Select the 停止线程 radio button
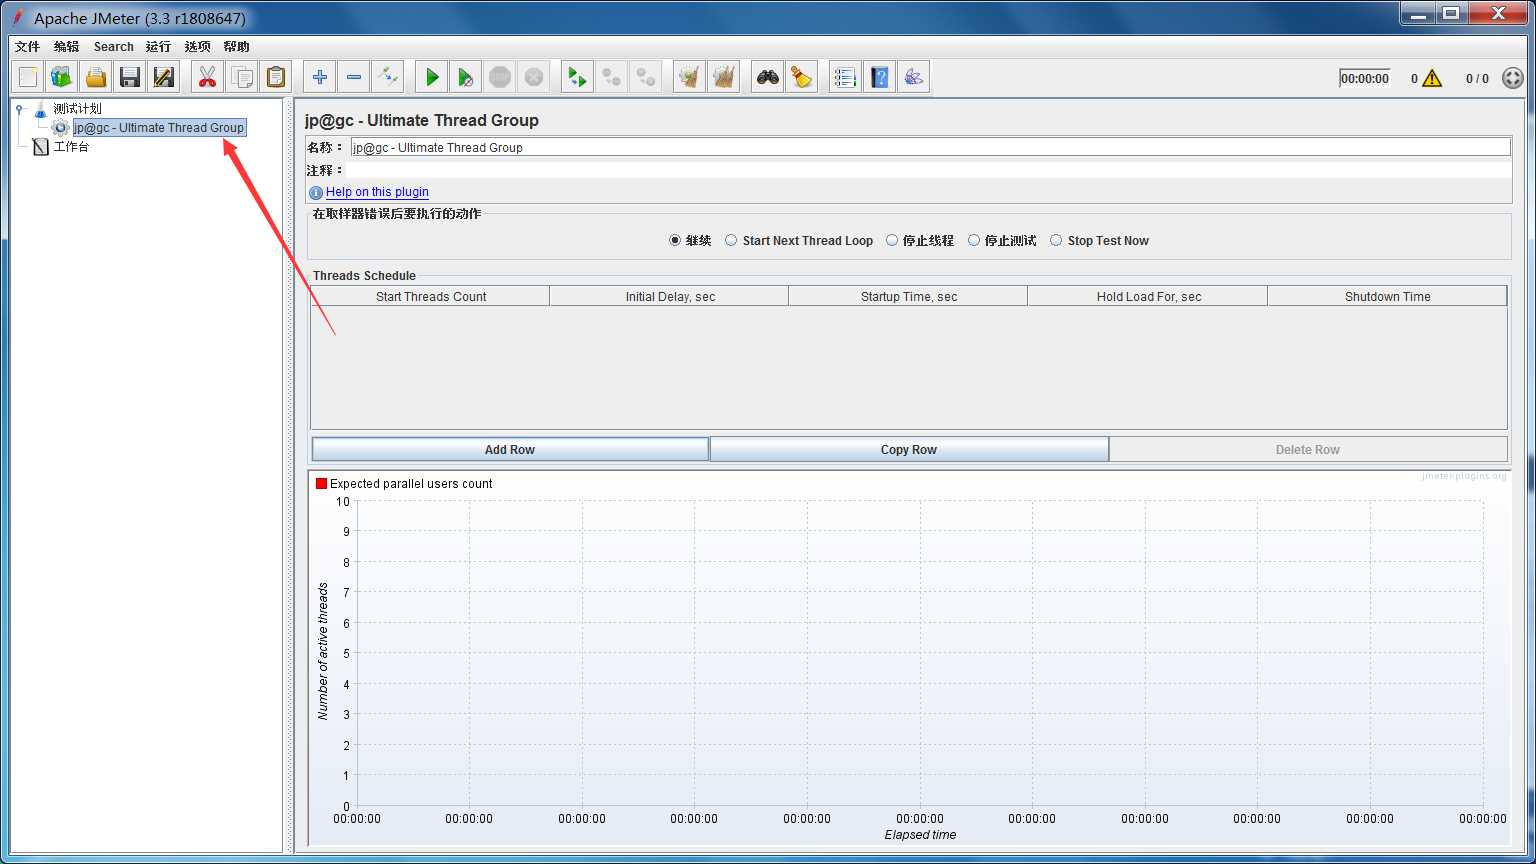 (x=892, y=240)
